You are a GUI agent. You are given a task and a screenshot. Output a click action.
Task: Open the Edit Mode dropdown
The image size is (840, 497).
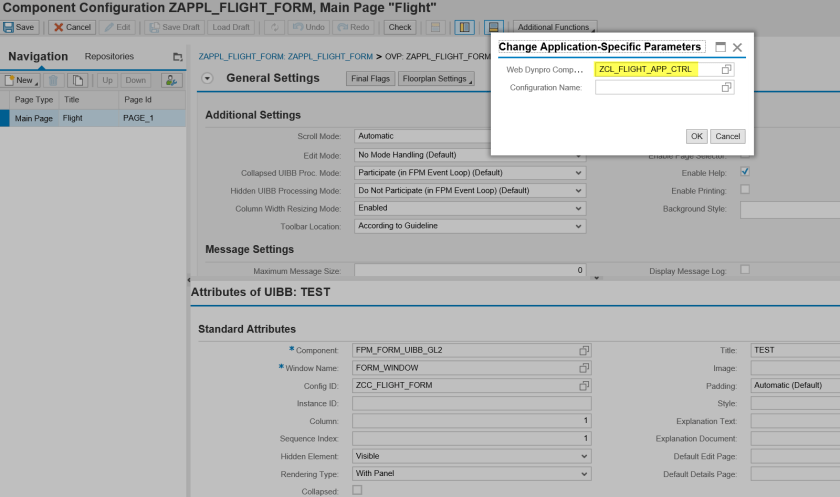click(578, 155)
